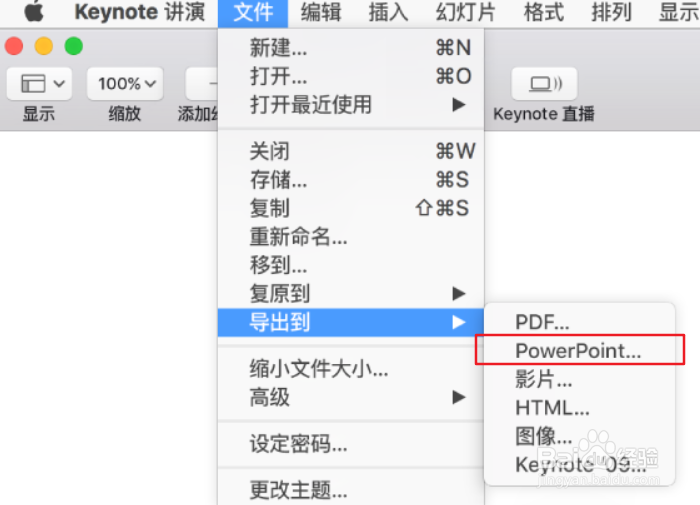Select 导出到 menu item

point(351,322)
